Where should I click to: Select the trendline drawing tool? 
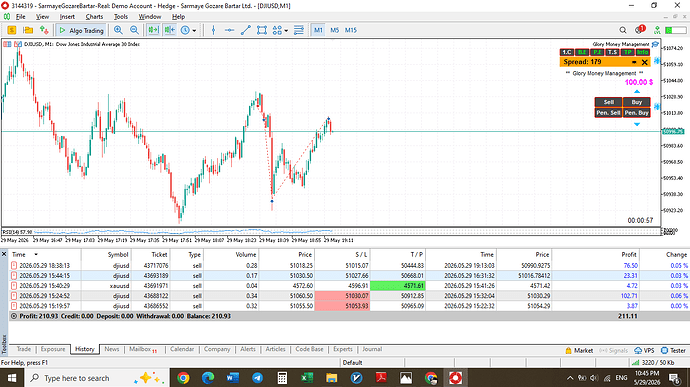click(x=246, y=30)
